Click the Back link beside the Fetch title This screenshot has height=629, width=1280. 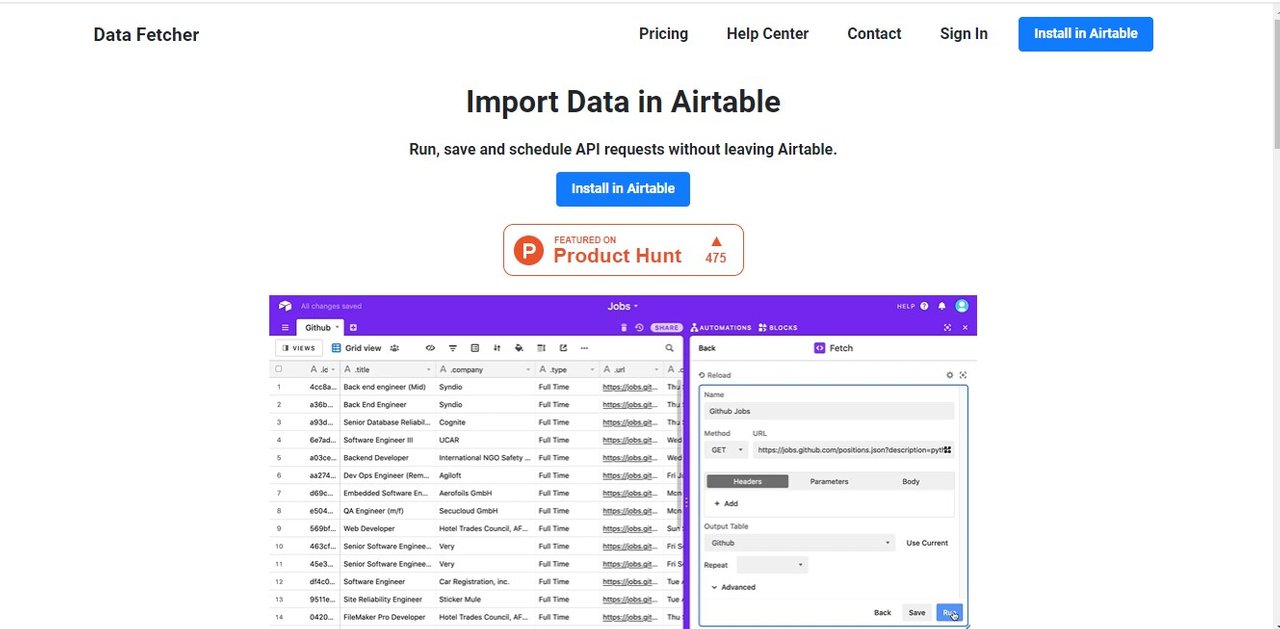tap(707, 348)
